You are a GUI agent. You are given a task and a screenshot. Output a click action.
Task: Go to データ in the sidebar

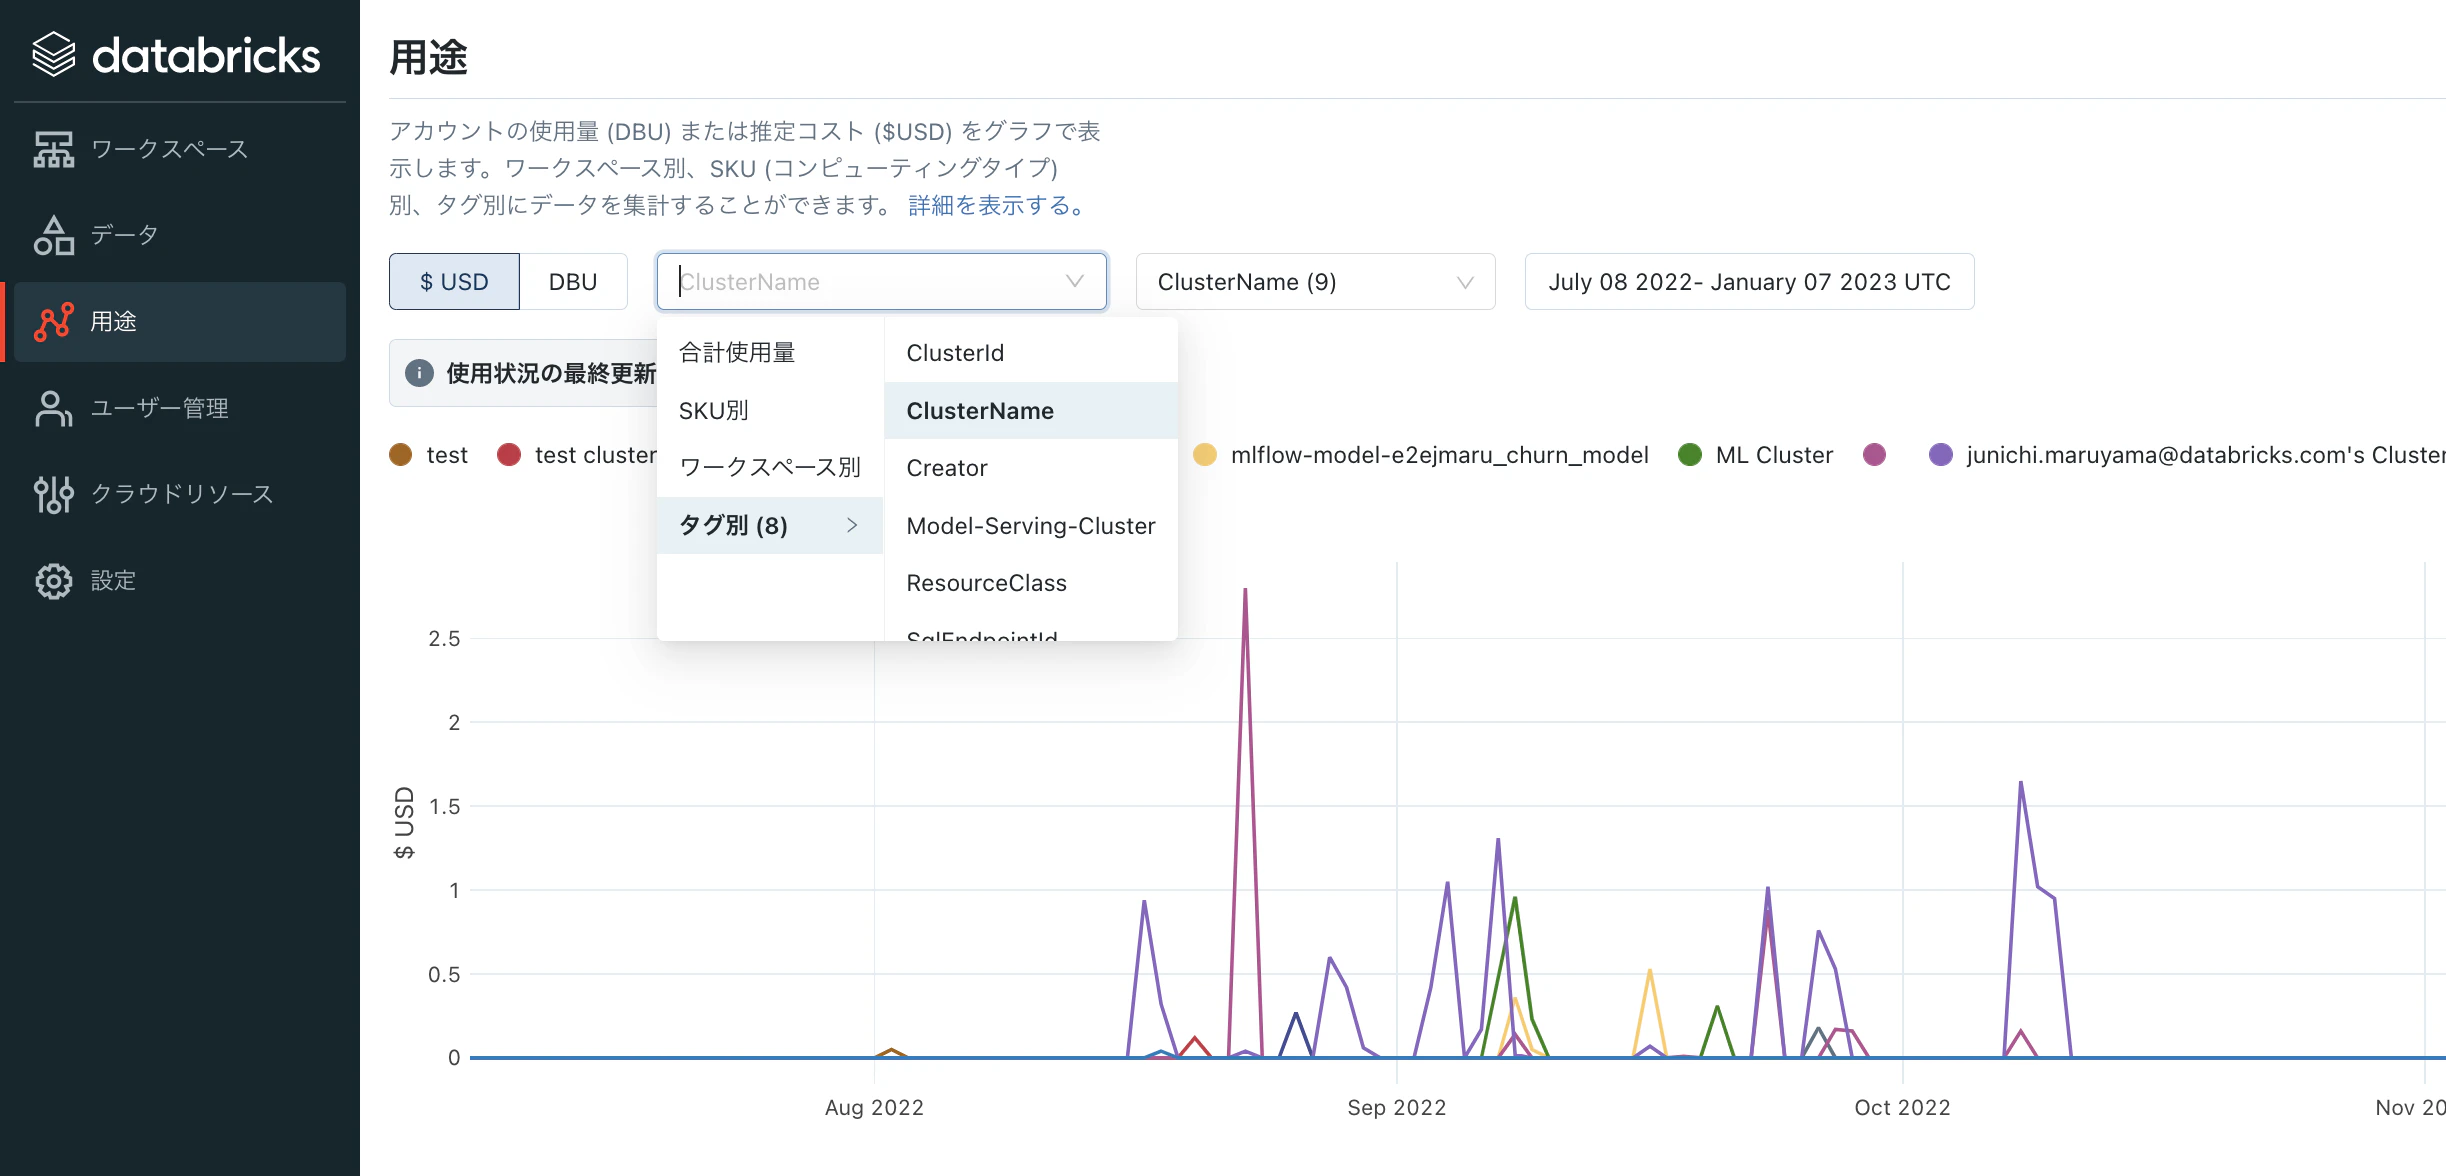(125, 235)
